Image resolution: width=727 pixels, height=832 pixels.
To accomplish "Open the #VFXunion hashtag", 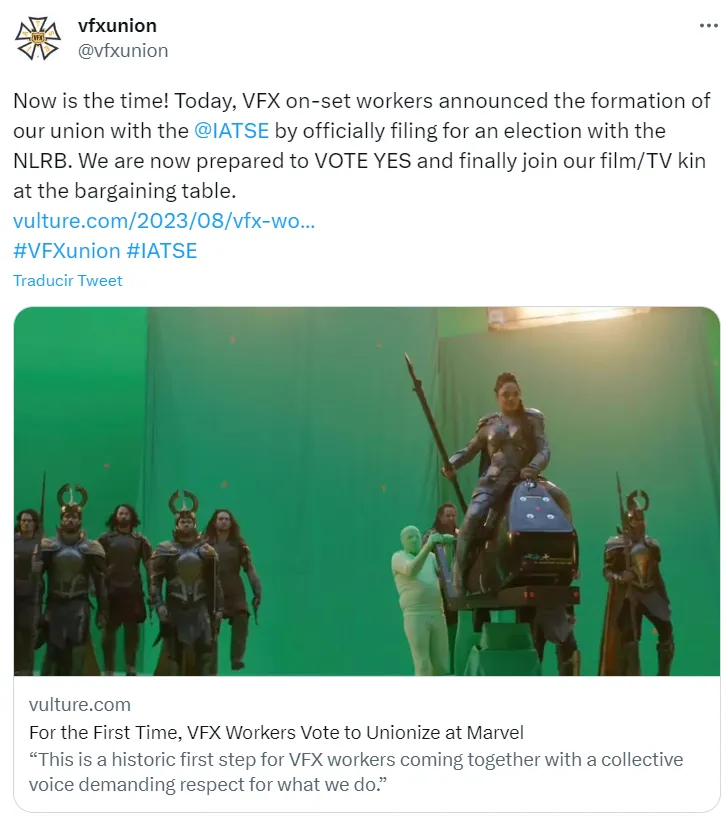I will pyautogui.click(x=66, y=250).
